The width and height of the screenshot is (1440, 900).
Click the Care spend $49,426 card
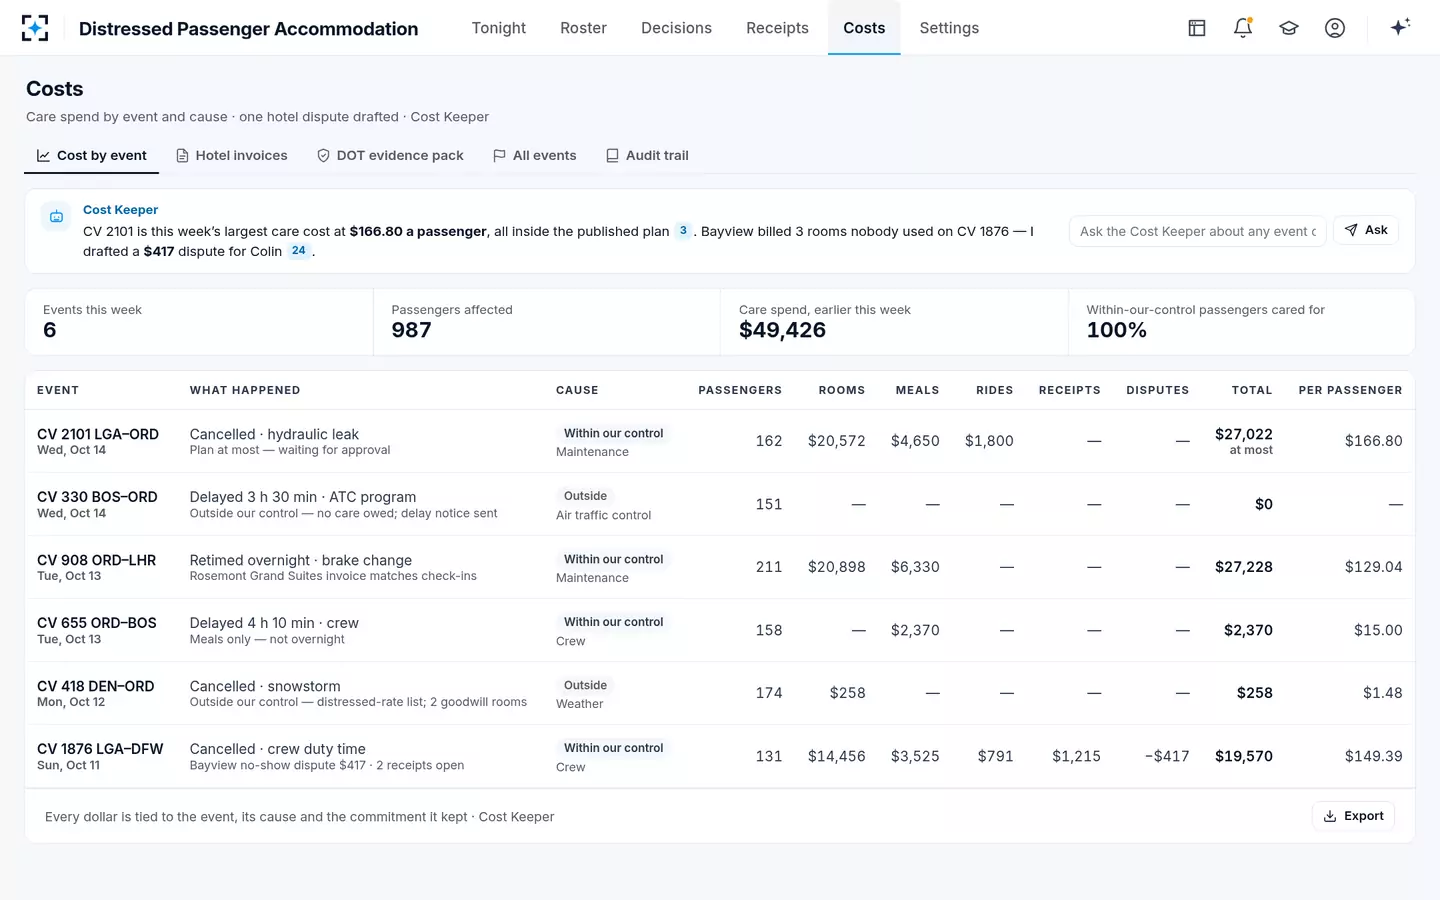click(x=894, y=322)
